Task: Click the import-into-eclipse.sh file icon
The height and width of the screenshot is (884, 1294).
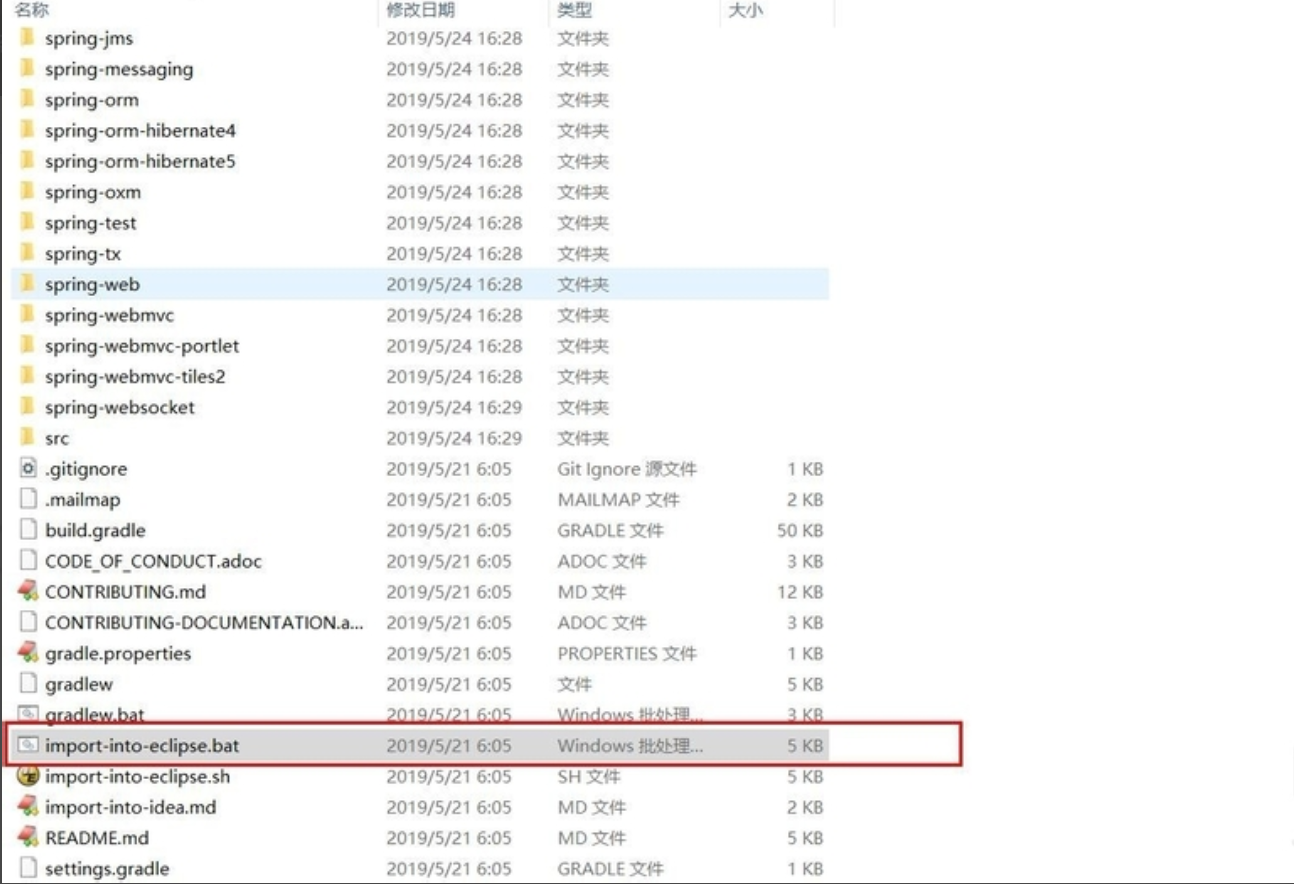Action: tap(28, 776)
